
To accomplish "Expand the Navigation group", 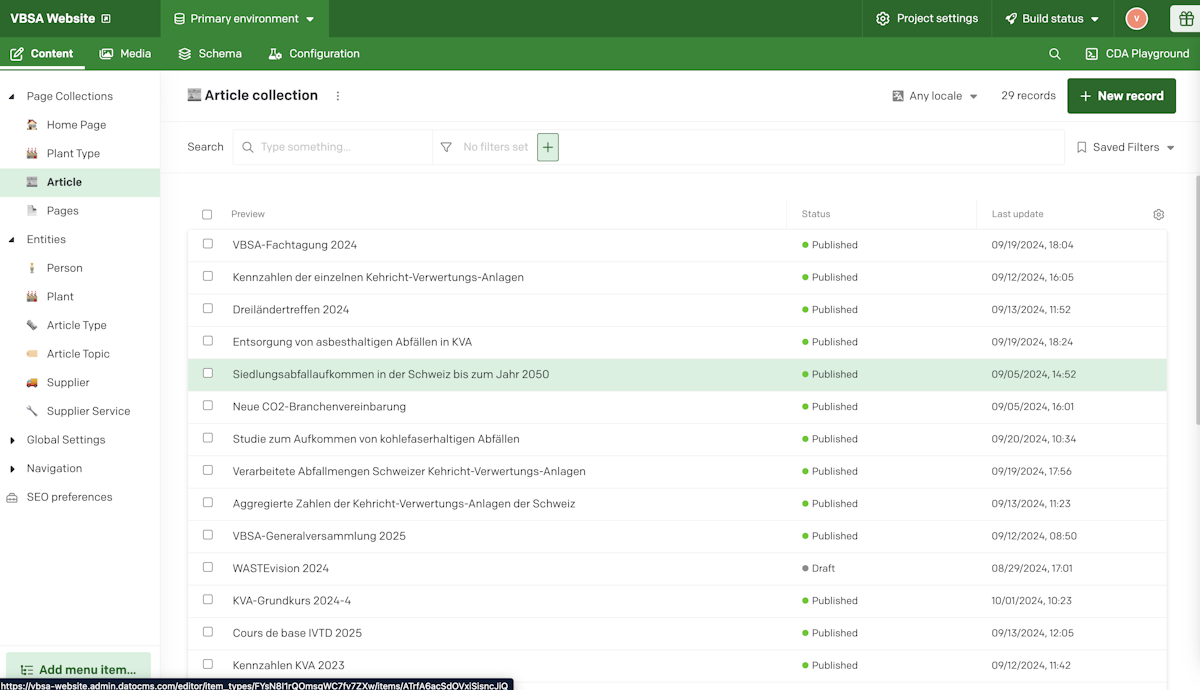I will (12, 469).
